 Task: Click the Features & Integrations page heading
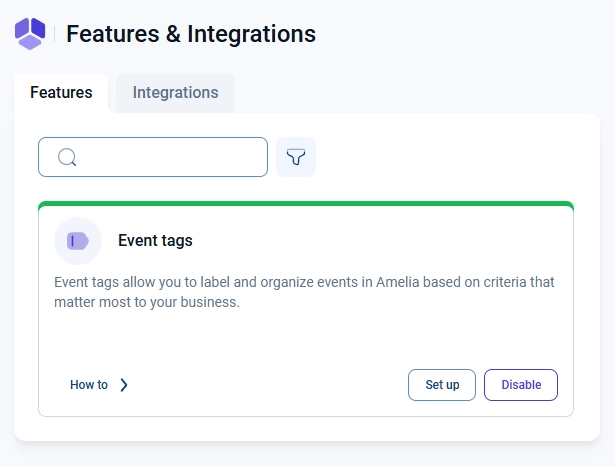coord(191,34)
